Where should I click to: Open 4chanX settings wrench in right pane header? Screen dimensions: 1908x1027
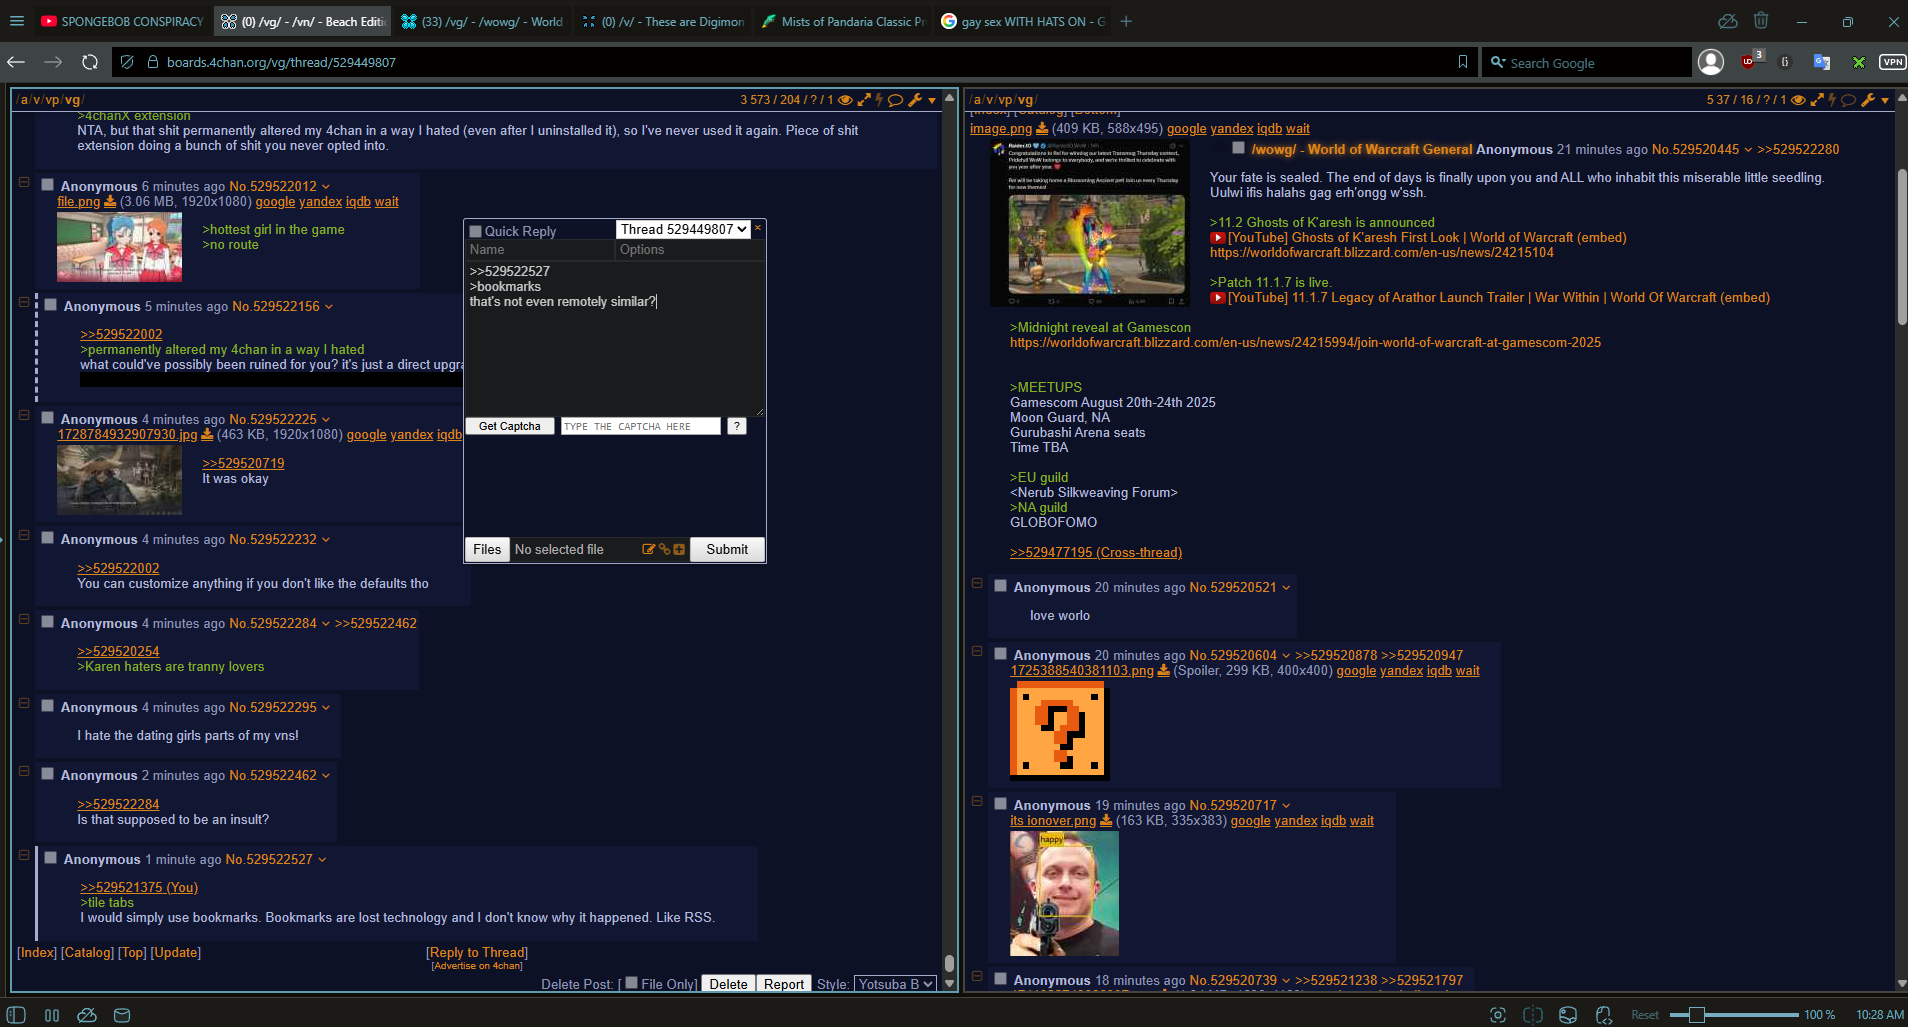1868,100
